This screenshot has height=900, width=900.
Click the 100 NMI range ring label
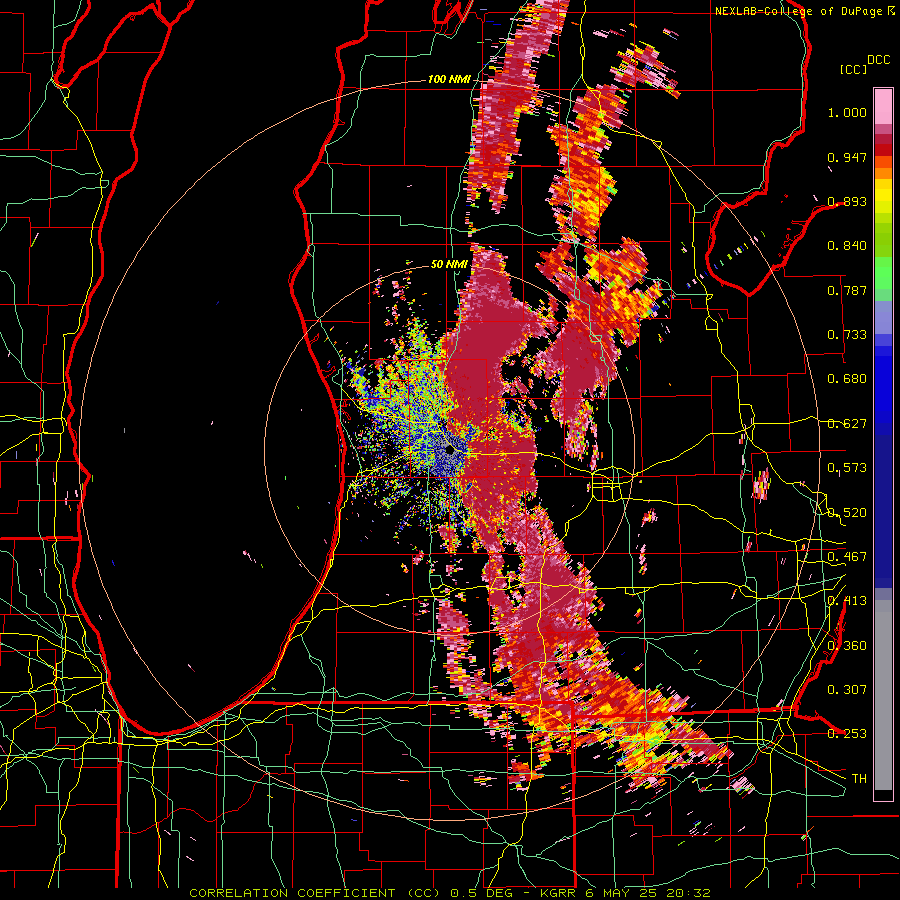pyautogui.click(x=448, y=79)
